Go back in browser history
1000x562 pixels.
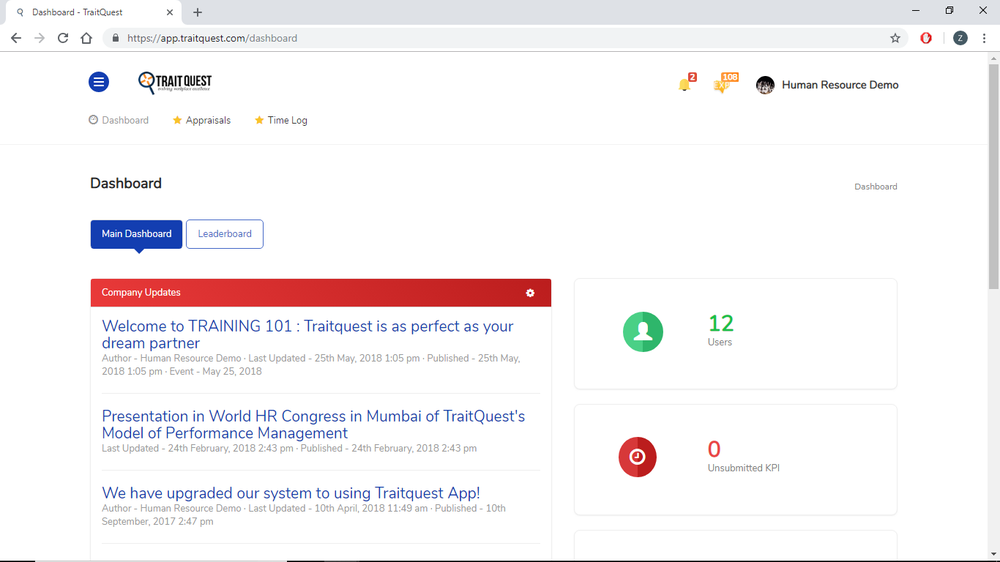pos(16,38)
